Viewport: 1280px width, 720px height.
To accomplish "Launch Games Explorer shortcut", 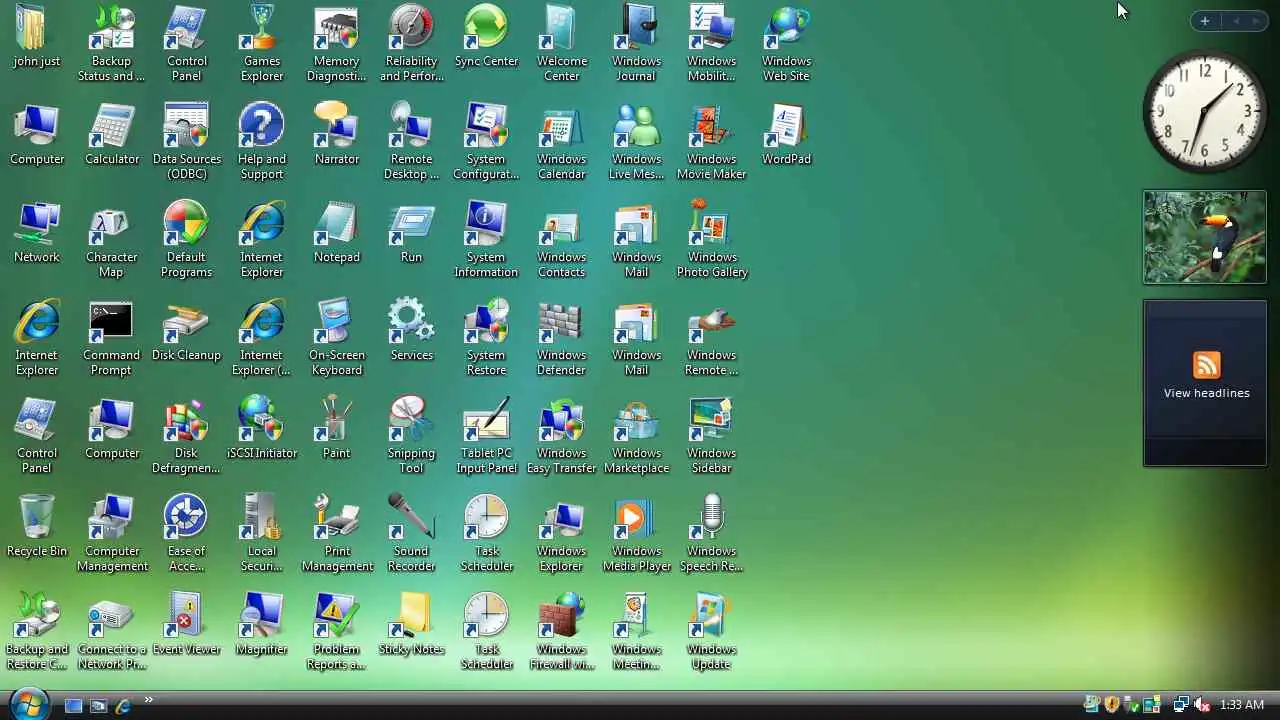I will [x=262, y=44].
